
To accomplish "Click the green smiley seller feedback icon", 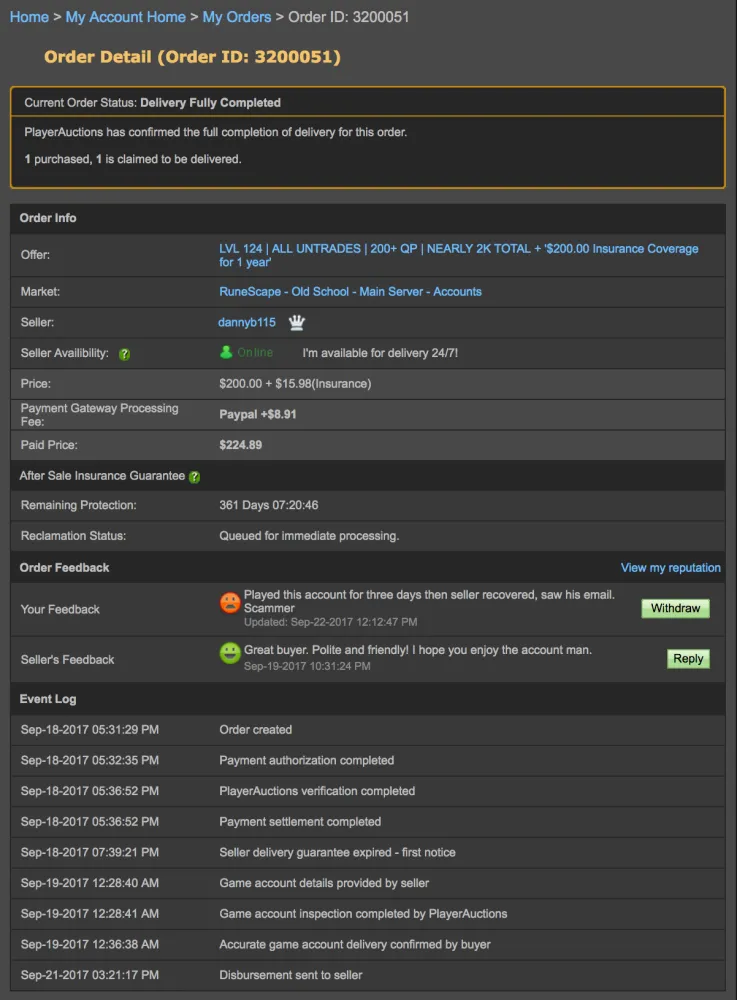I will pos(230,653).
